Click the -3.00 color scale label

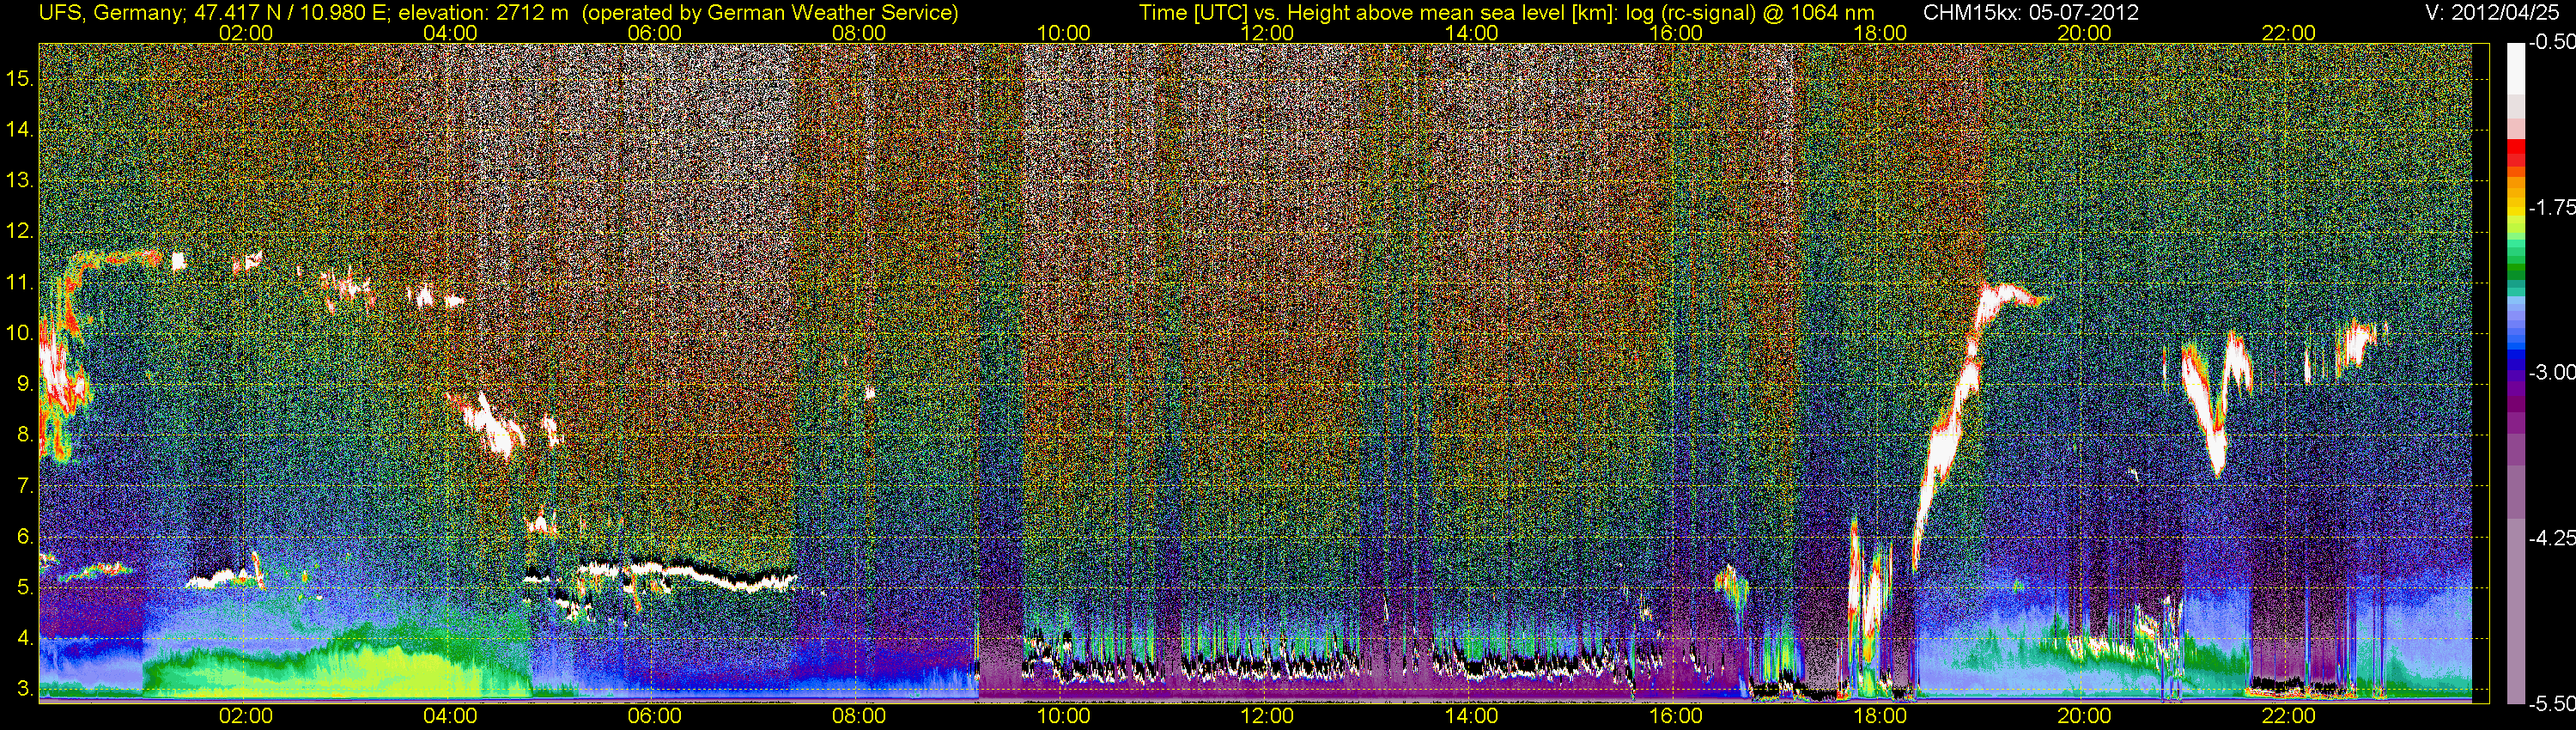(x=2551, y=372)
